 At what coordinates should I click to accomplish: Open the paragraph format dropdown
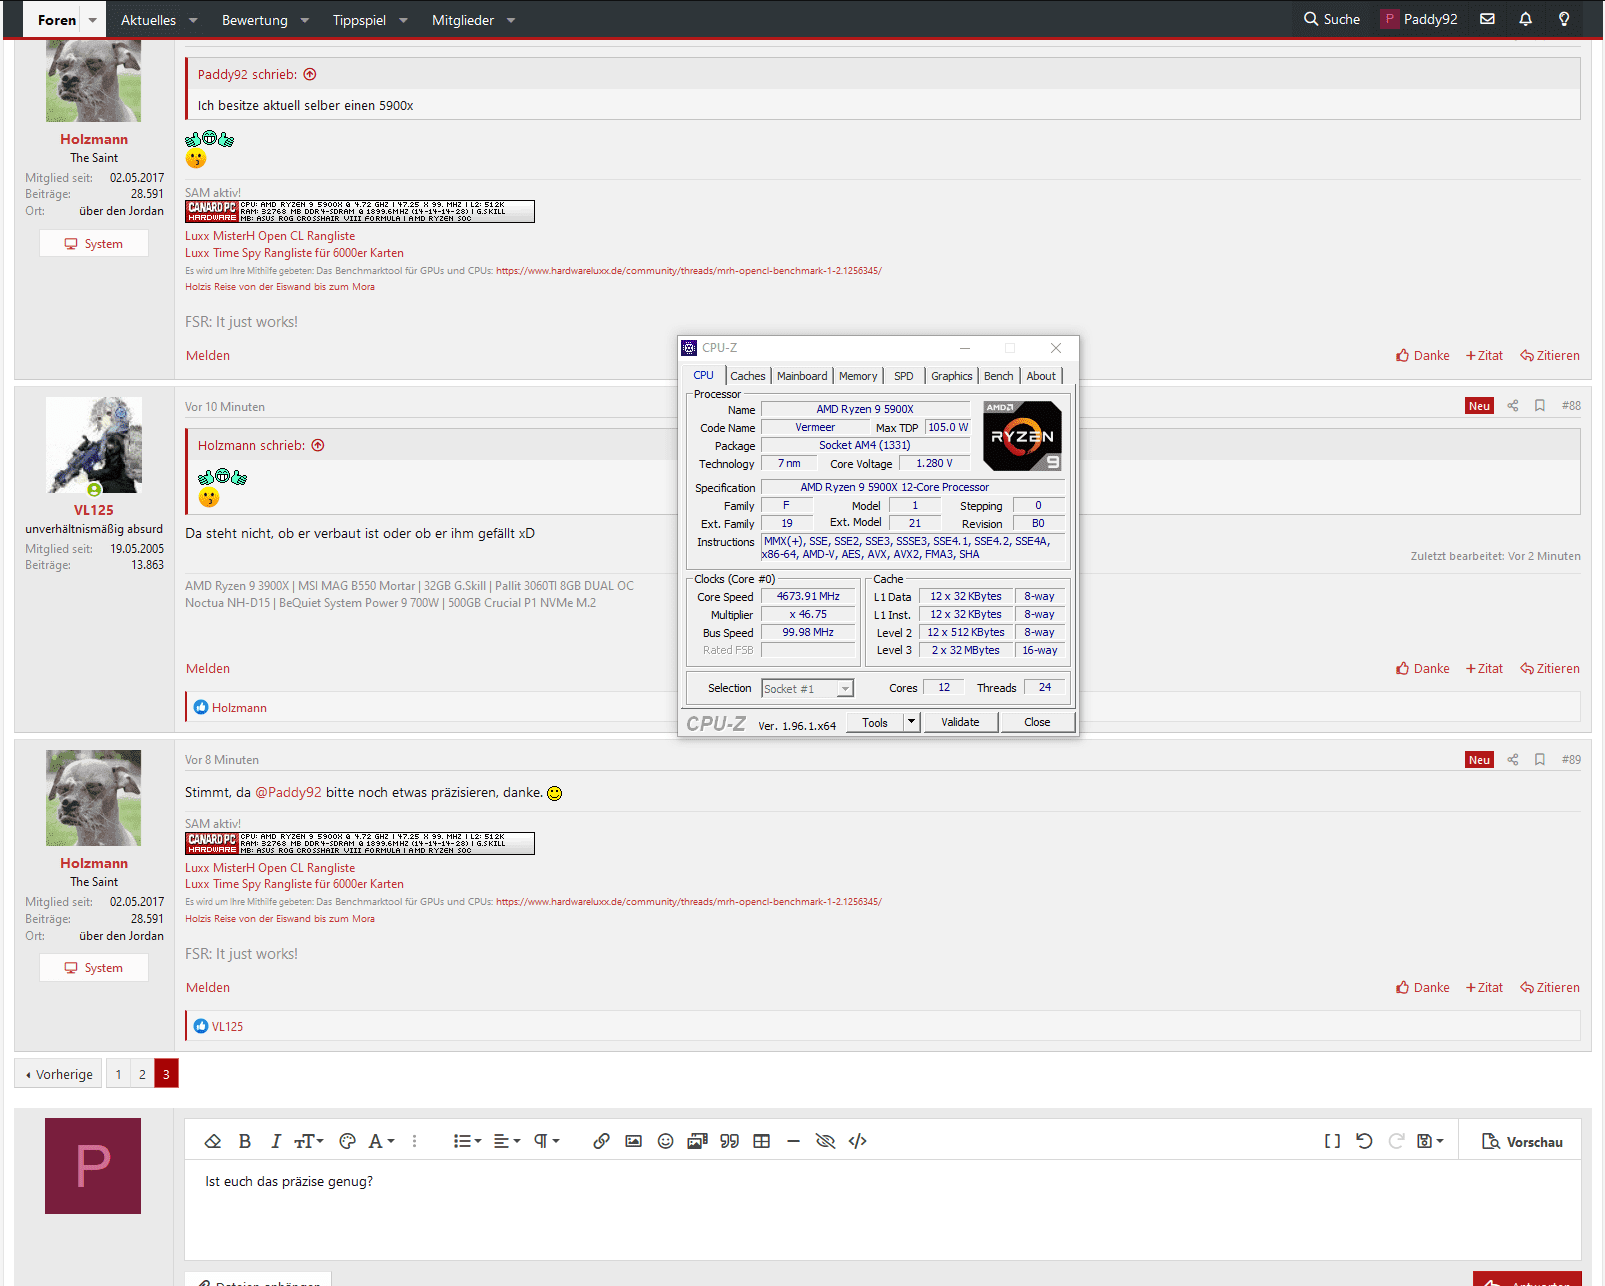546,1141
